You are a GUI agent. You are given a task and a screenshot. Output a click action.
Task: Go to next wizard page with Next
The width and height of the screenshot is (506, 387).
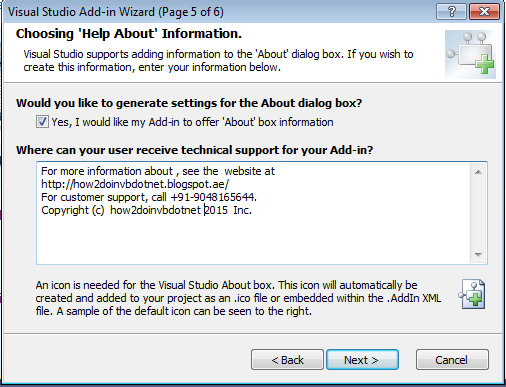362,360
